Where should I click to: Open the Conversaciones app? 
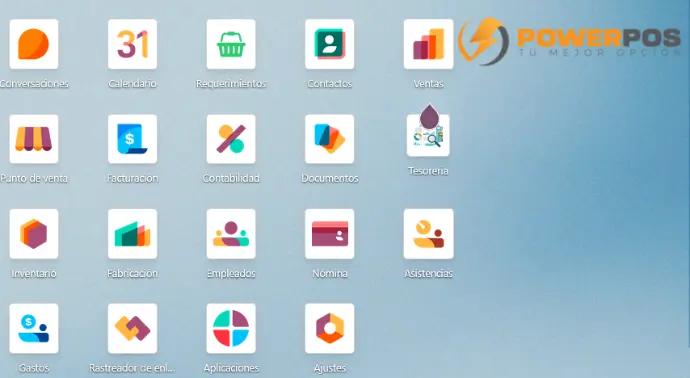34,44
